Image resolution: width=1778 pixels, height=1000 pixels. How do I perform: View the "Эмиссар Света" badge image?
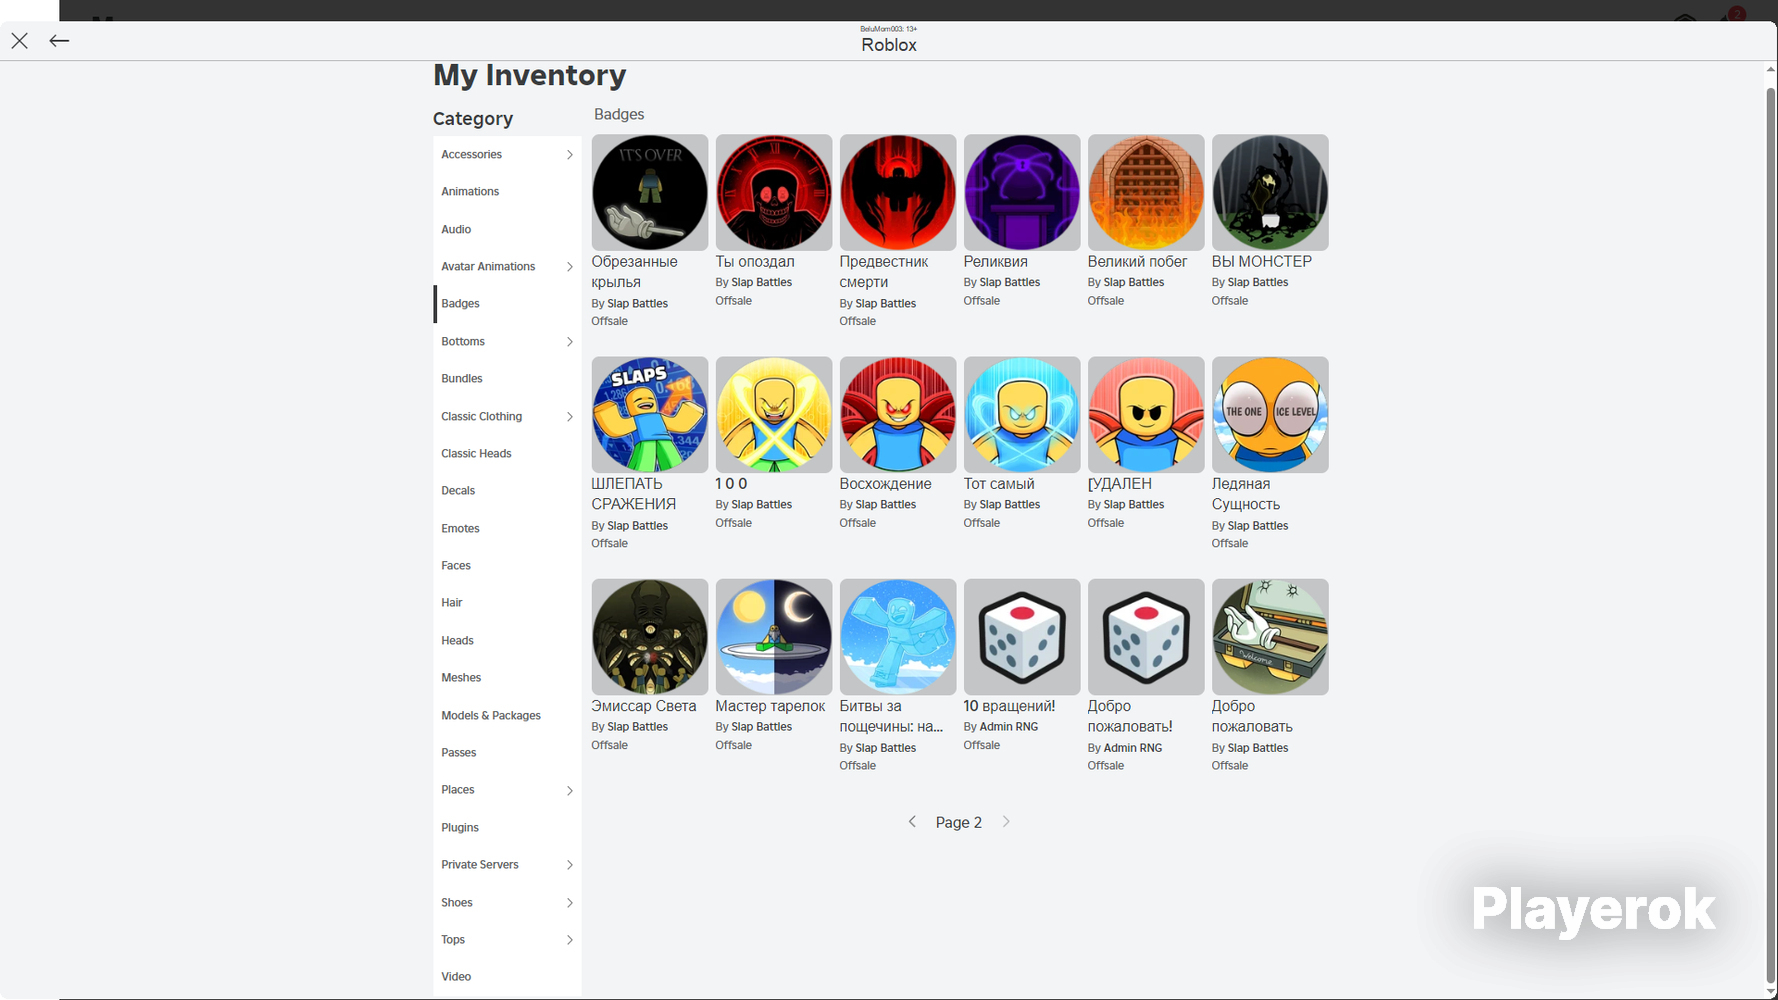coord(650,637)
